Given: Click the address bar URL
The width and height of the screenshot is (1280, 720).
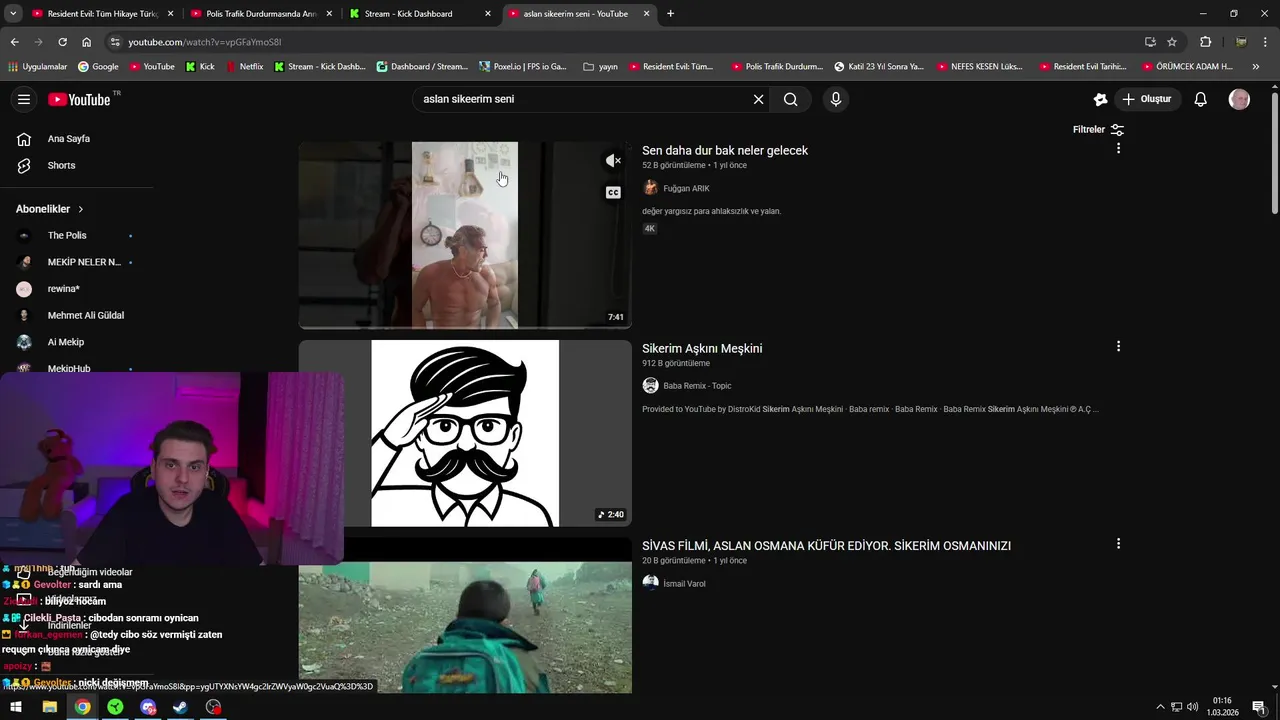Looking at the screenshot, I should point(205,42).
